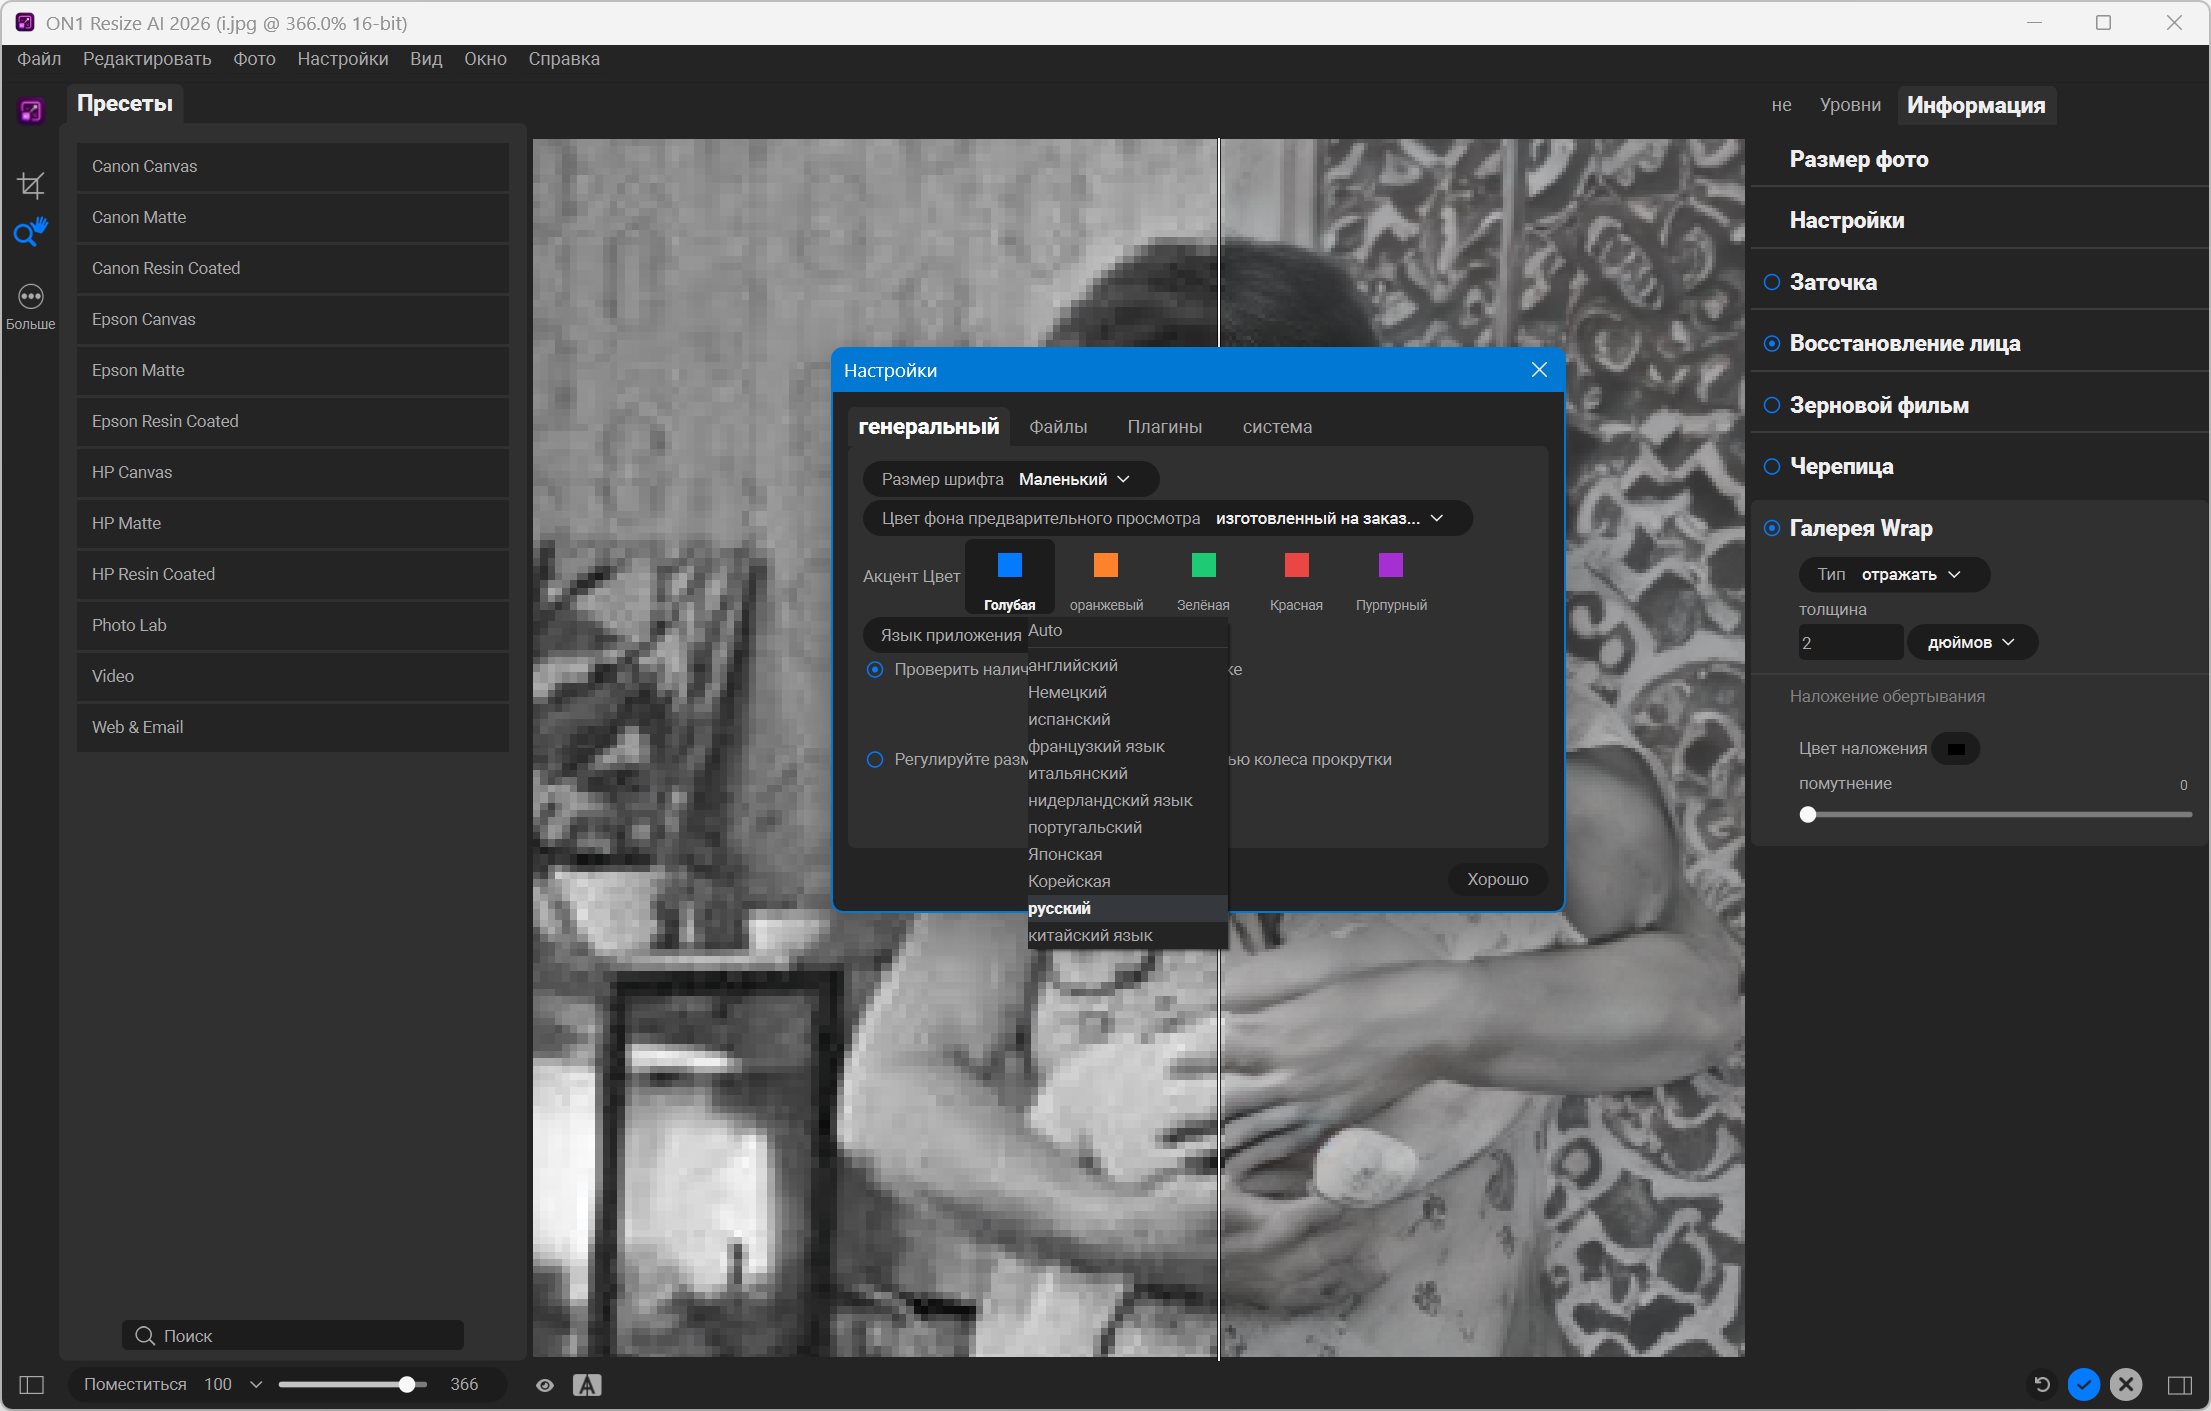Switch to the Плагины tab

[x=1164, y=427]
